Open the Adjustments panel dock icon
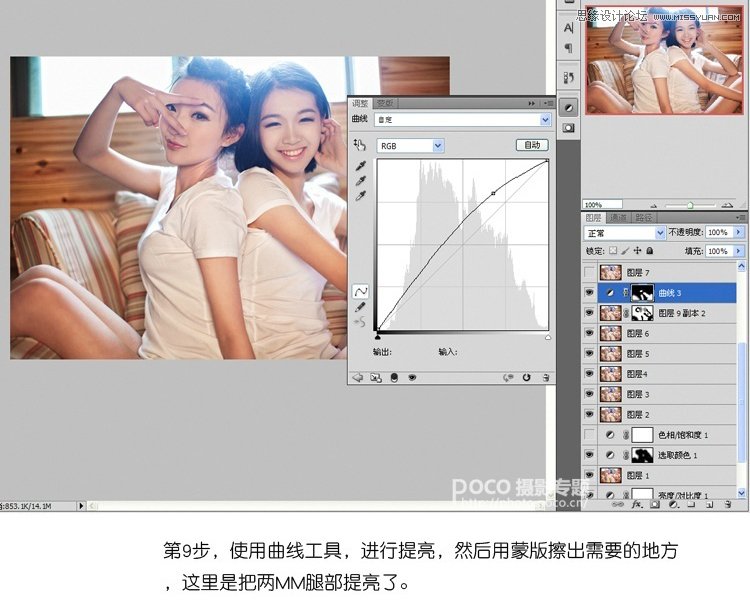Screen dimensions: 750x613 tap(569, 108)
